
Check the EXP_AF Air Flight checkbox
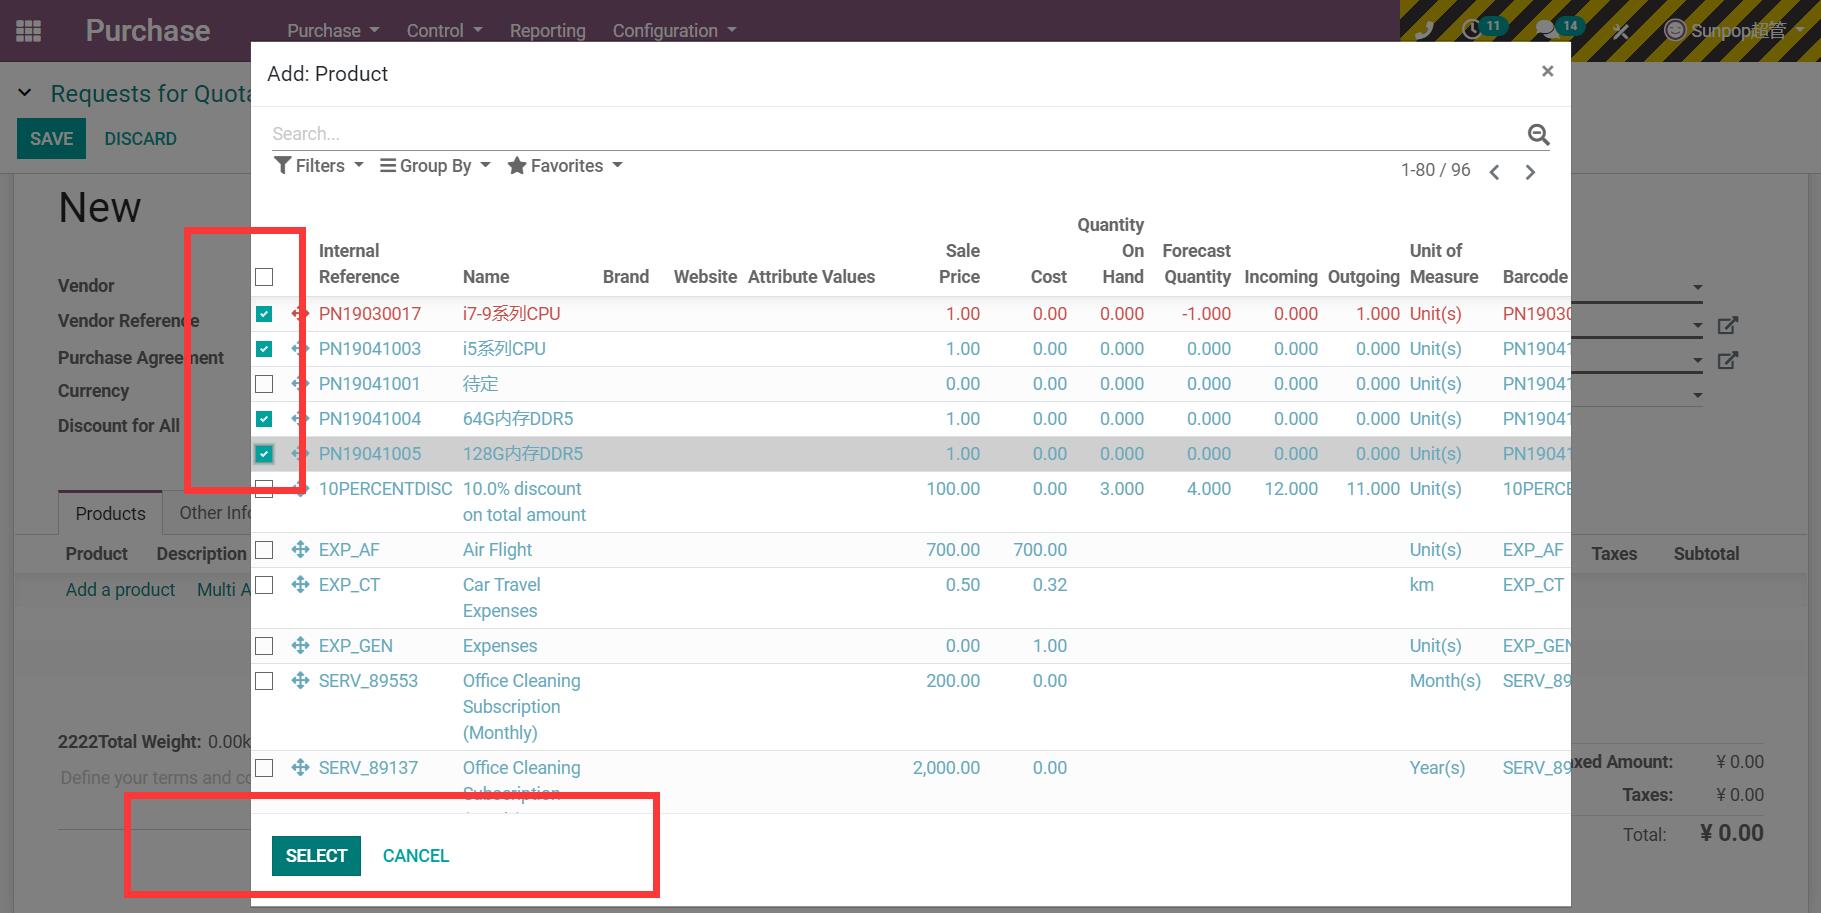tap(264, 550)
